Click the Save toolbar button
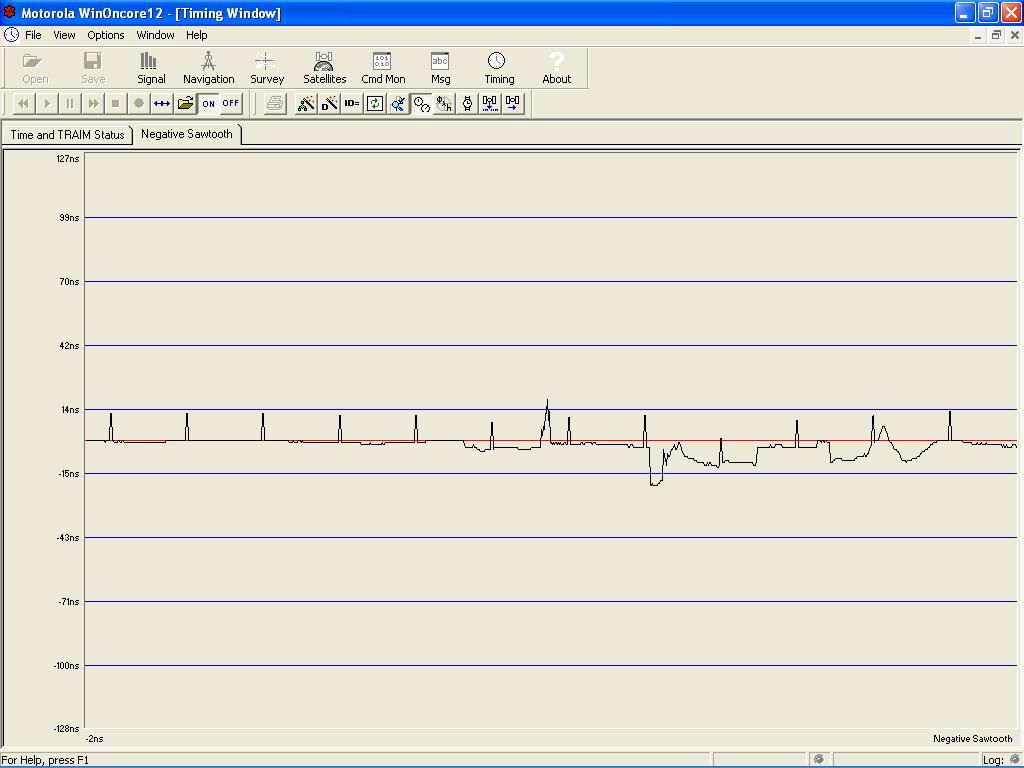The width and height of the screenshot is (1024, 768). (93, 69)
